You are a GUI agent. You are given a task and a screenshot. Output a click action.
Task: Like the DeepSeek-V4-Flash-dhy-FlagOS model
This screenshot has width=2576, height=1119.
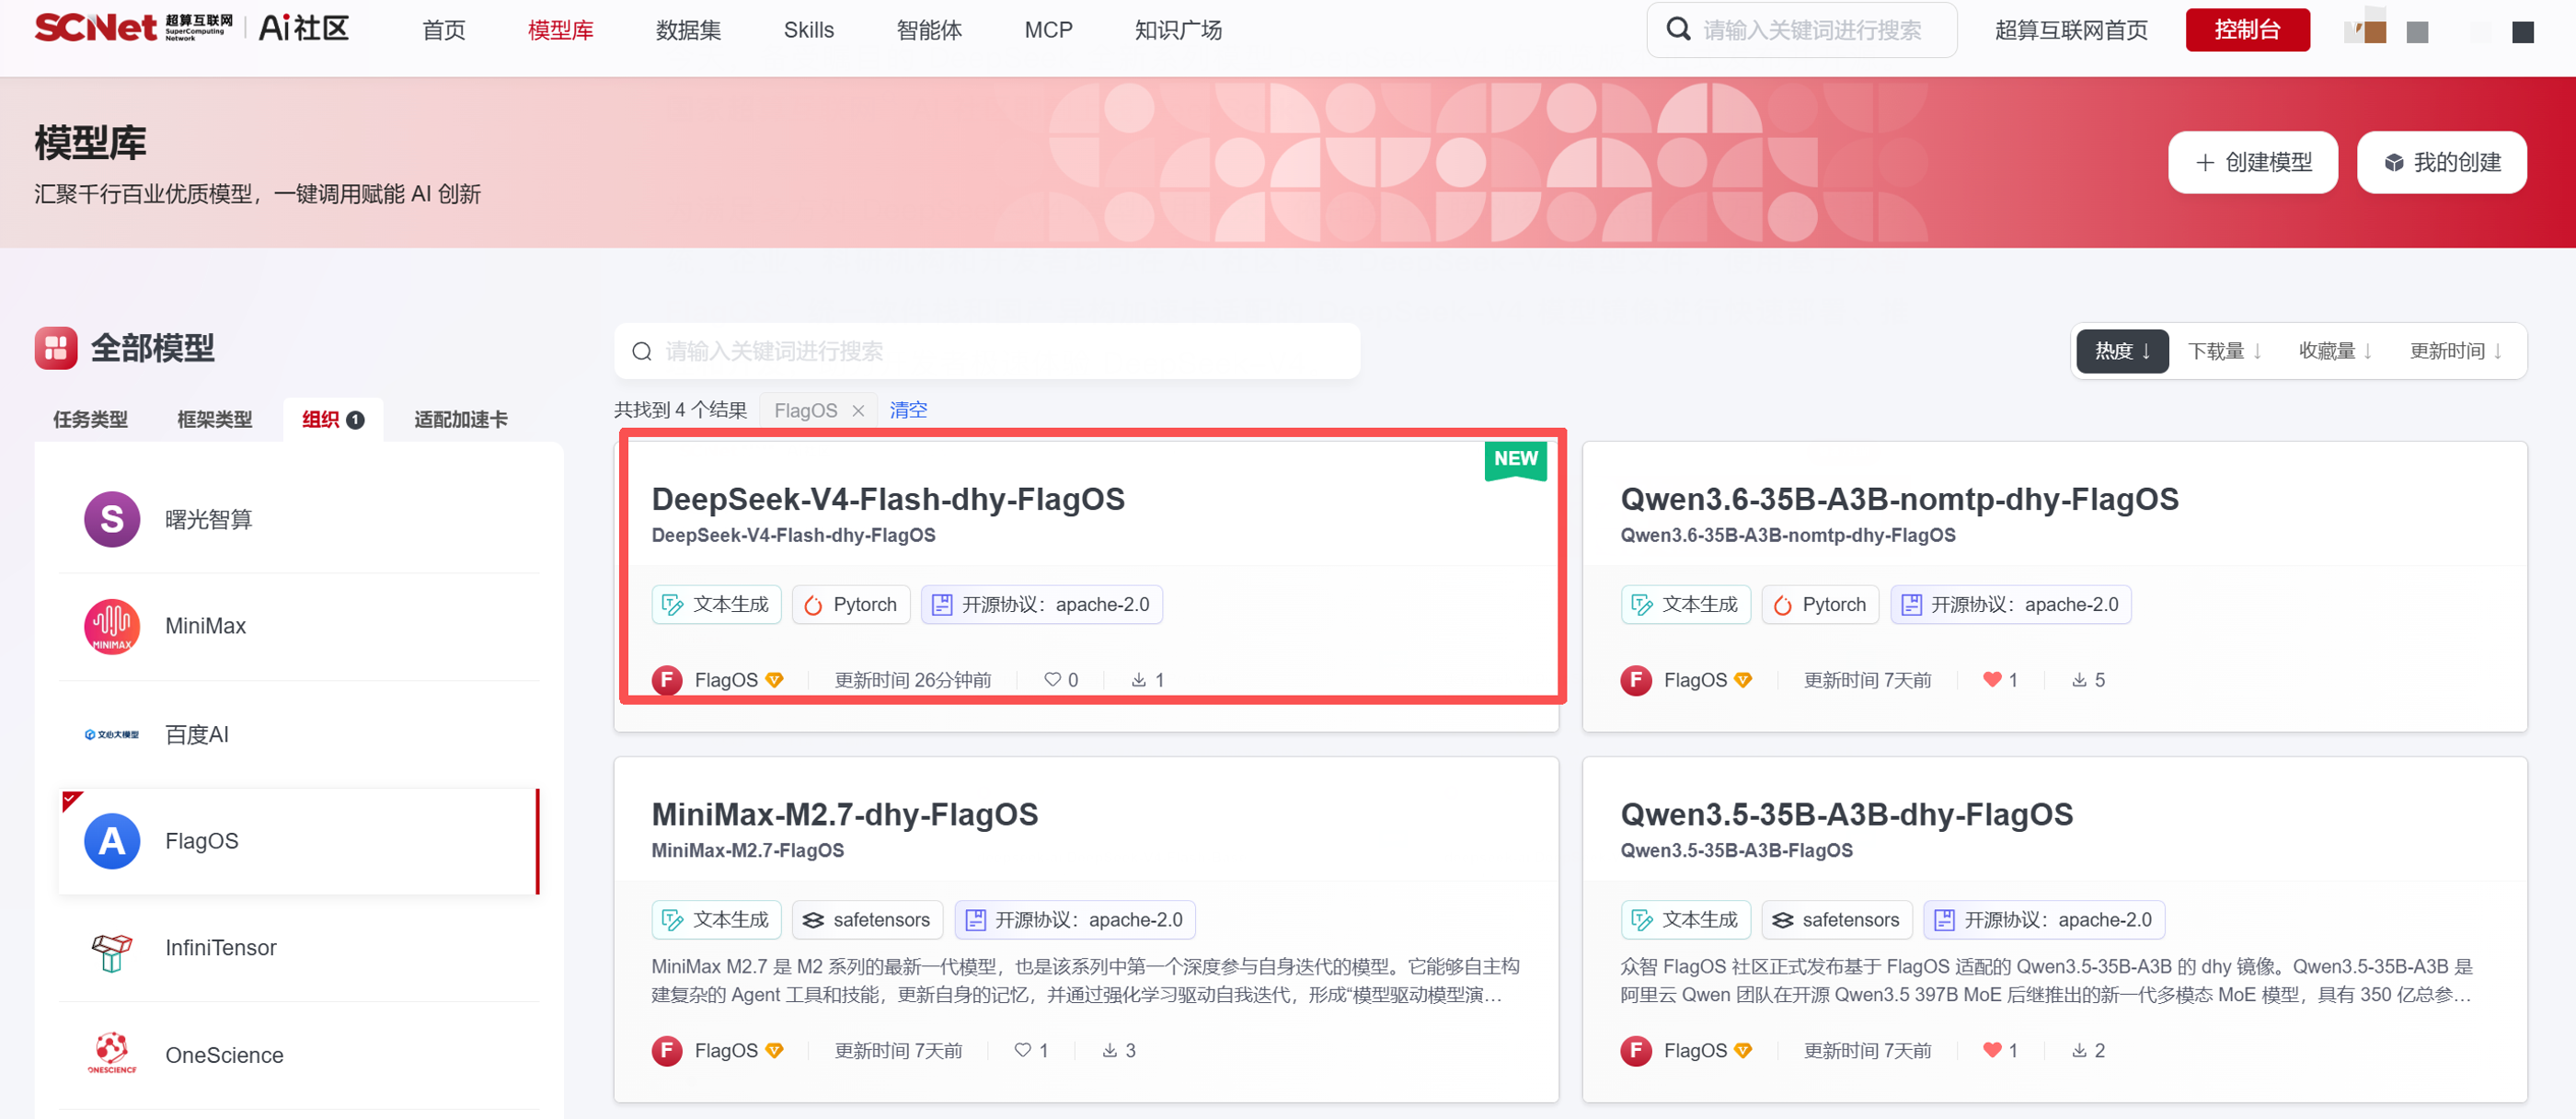(1052, 680)
